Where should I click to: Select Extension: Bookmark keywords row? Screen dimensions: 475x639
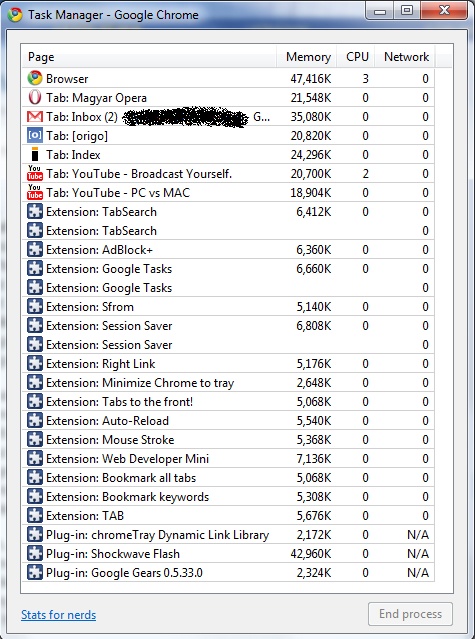pyautogui.click(x=228, y=496)
